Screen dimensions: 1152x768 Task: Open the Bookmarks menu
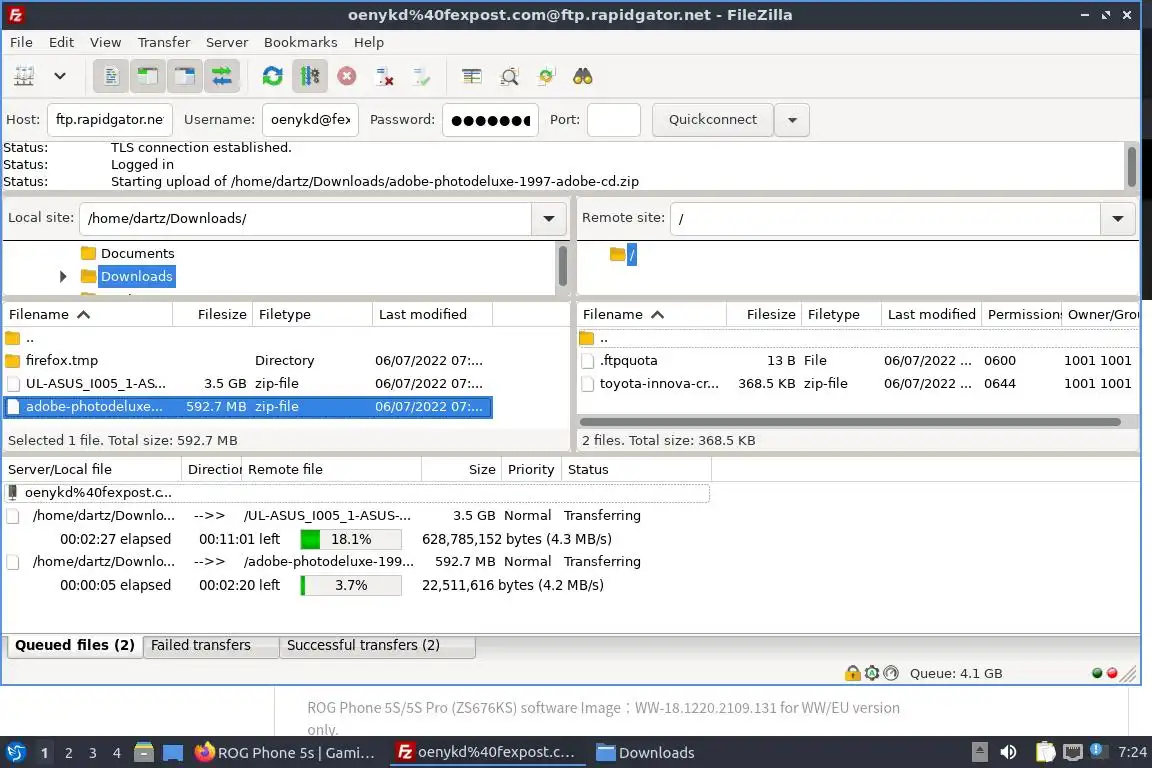coord(300,43)
